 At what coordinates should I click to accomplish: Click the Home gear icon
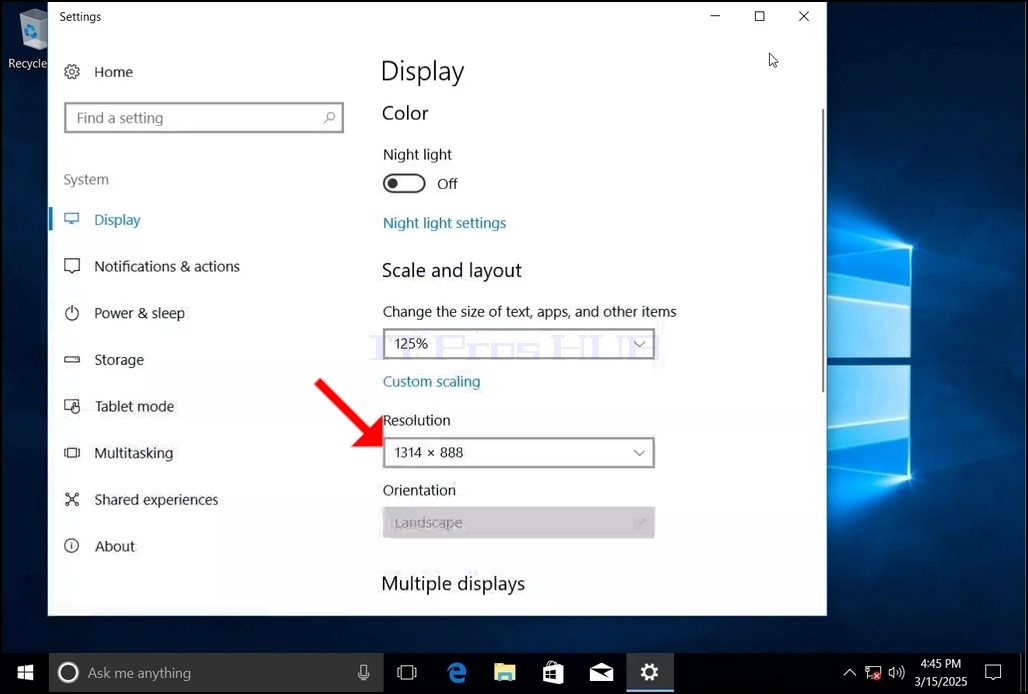click(x=71, y=72)
